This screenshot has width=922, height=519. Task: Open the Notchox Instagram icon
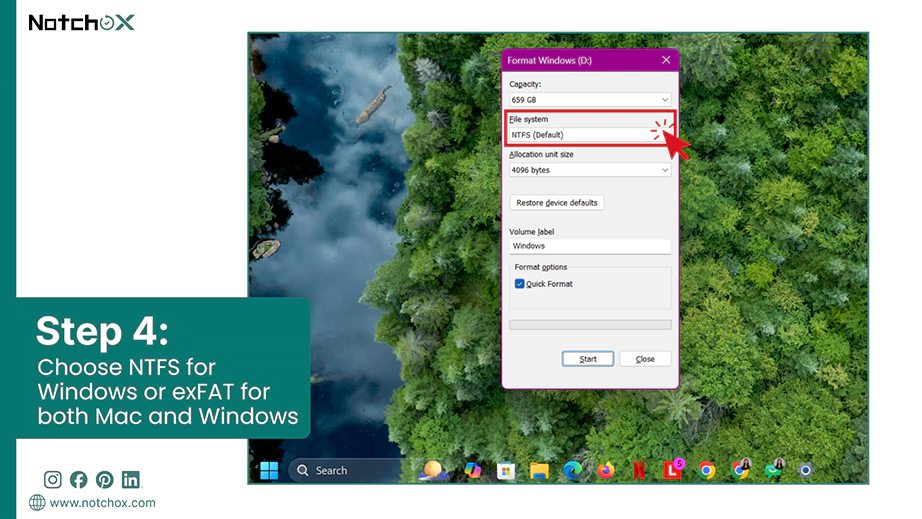52,480
